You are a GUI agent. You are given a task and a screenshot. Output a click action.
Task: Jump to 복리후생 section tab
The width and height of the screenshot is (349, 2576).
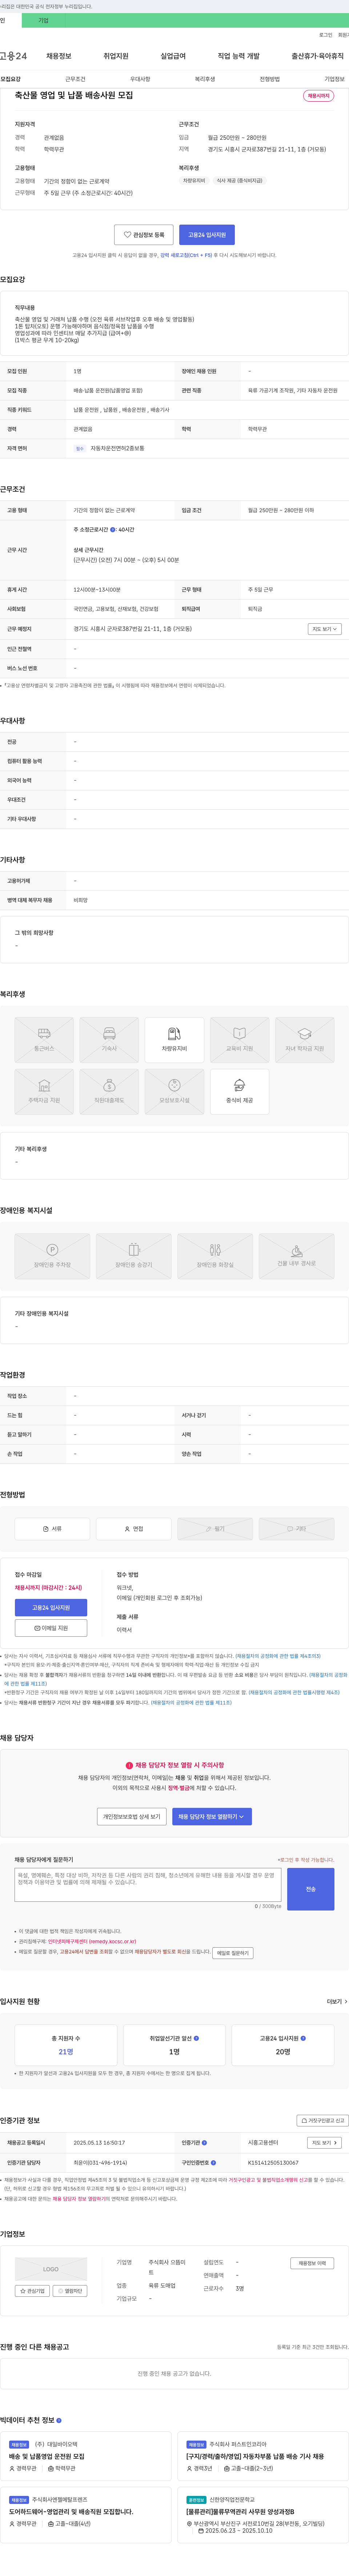point(205,79)
